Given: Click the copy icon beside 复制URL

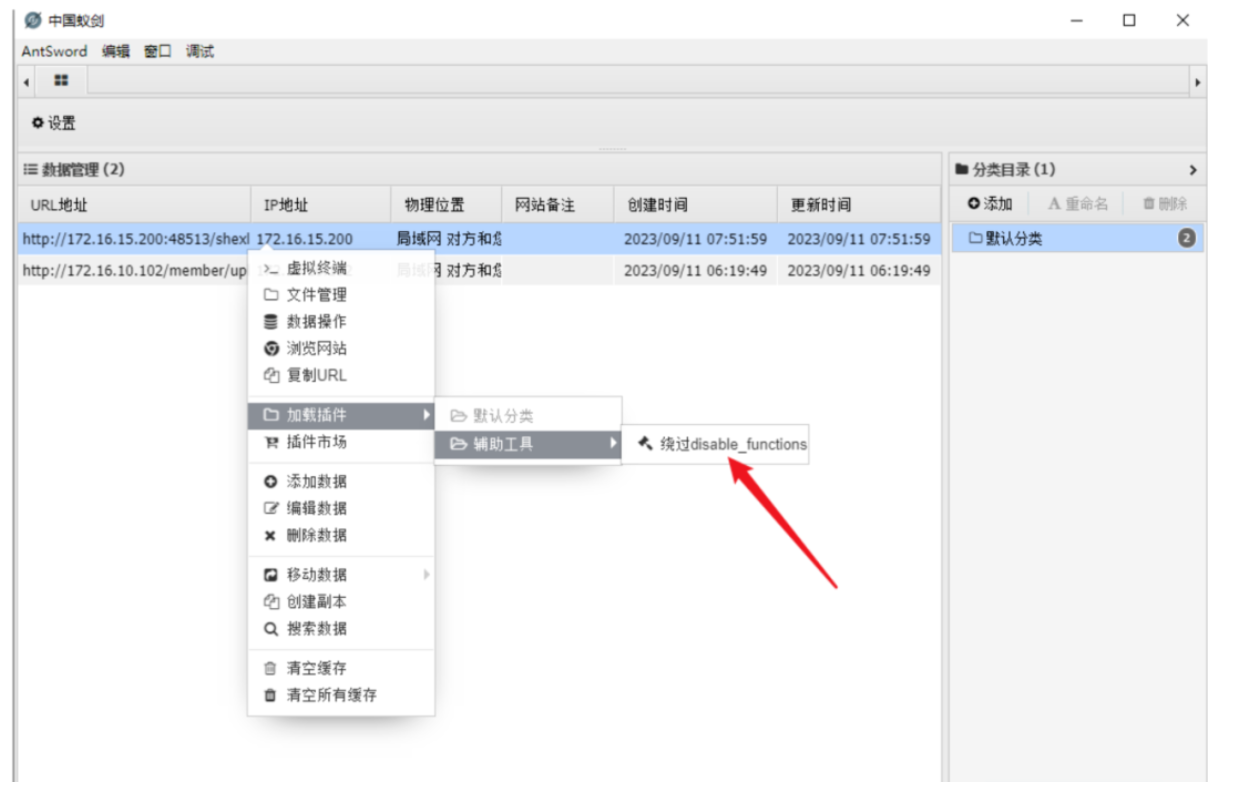Looking at the screenshot, I should (270, 376).
